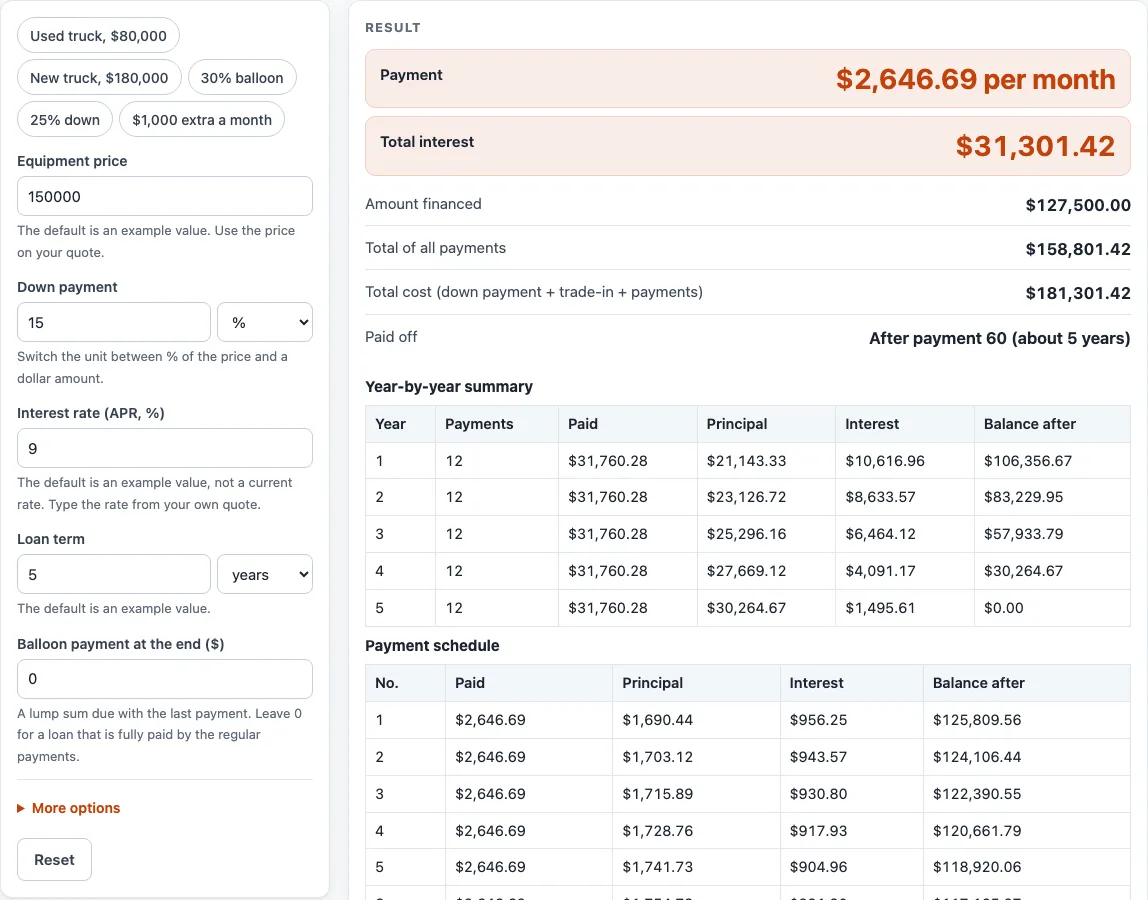The width and height of the screenshot is (1148, 900).
Task: Click payment 4 interest $917.93 cell
Action: click(851, 830)
